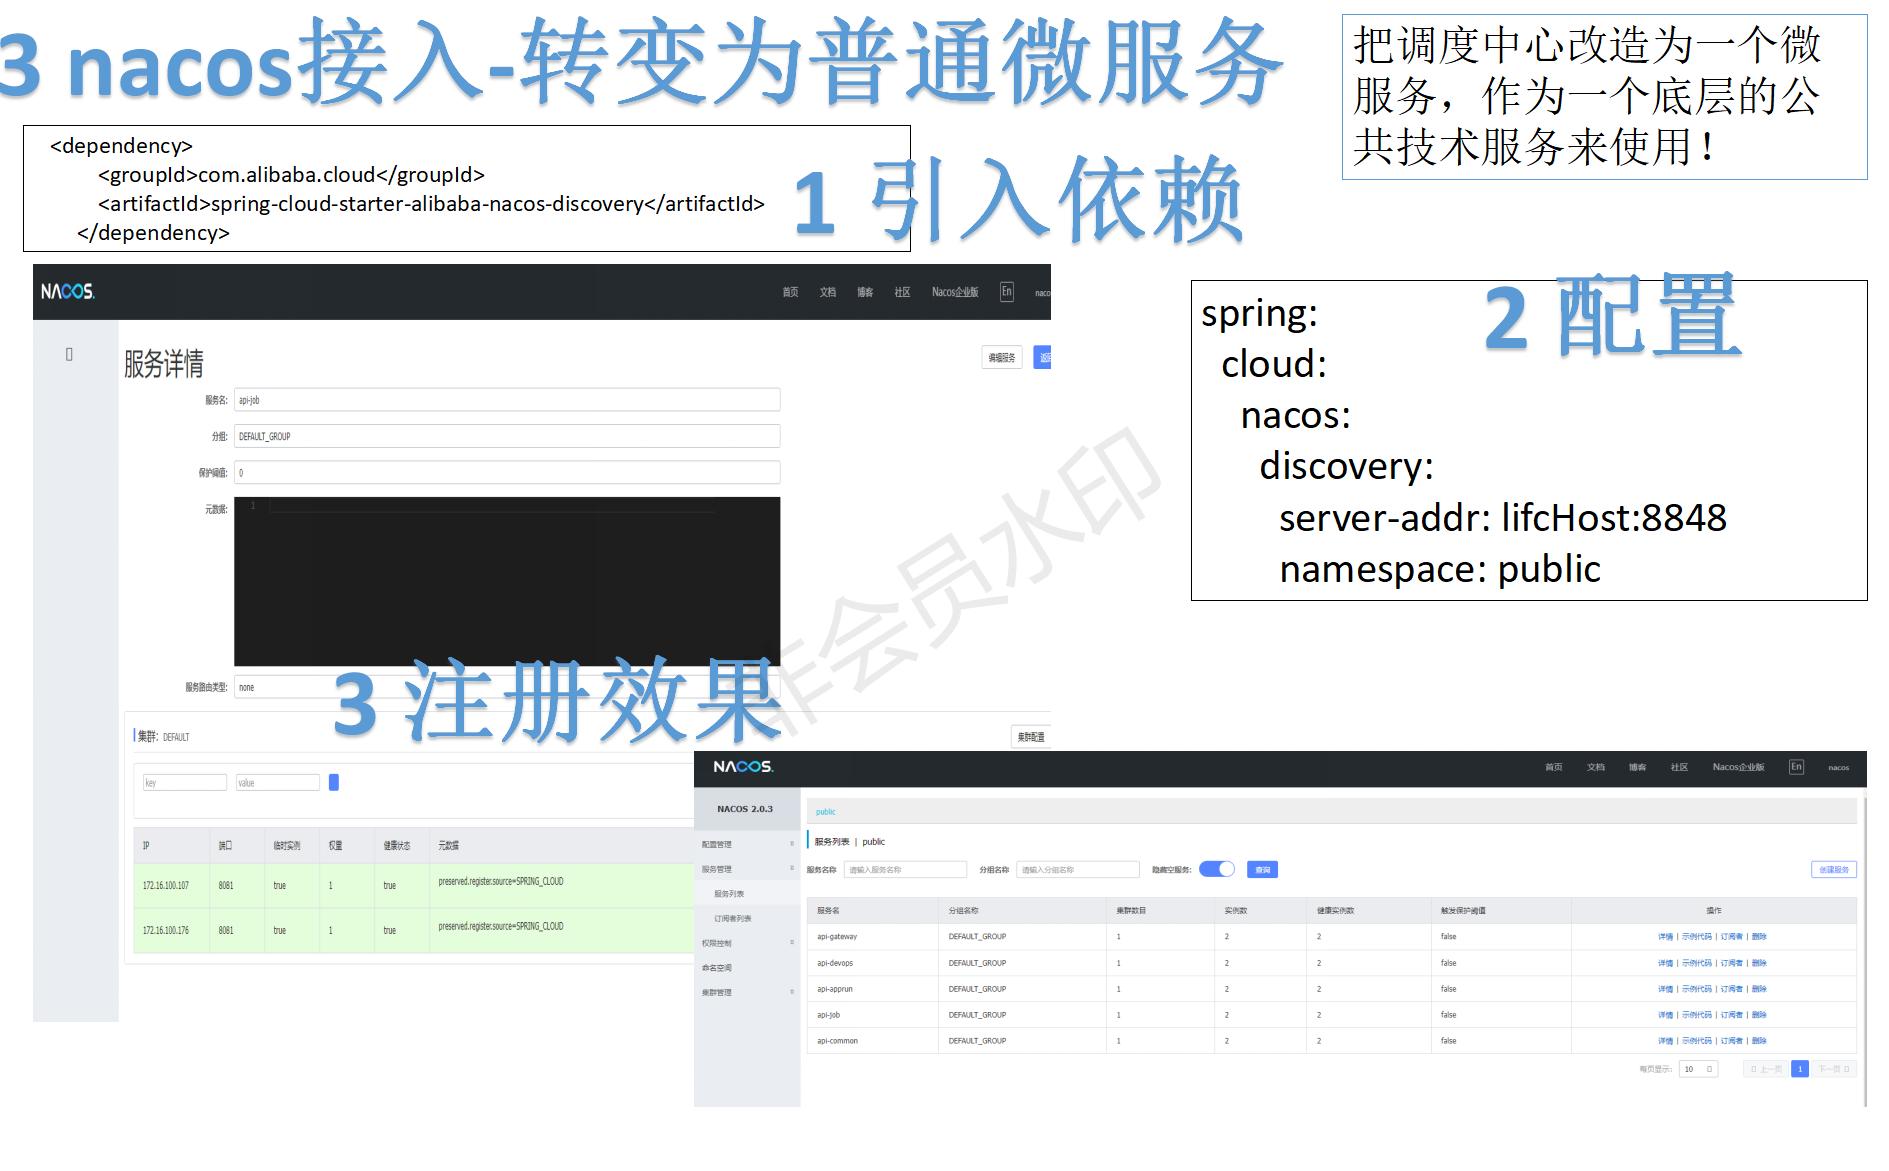Focus the value filter input
The image size is (1889, 1171).
[278, 782]
